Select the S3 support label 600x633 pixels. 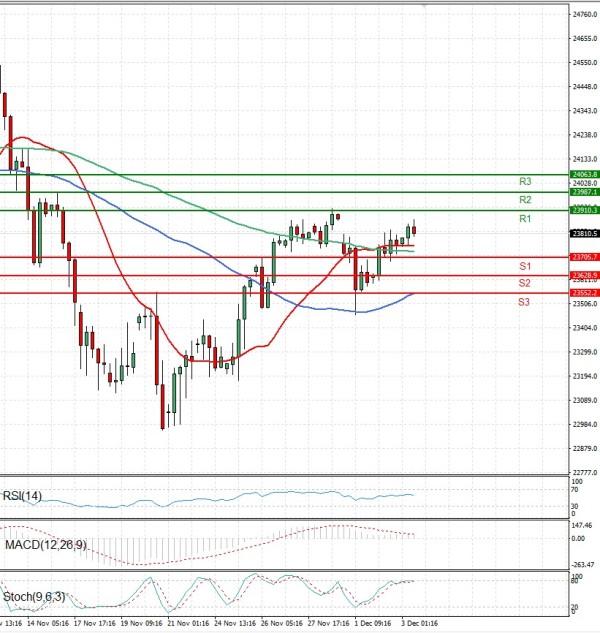point(524,301)
